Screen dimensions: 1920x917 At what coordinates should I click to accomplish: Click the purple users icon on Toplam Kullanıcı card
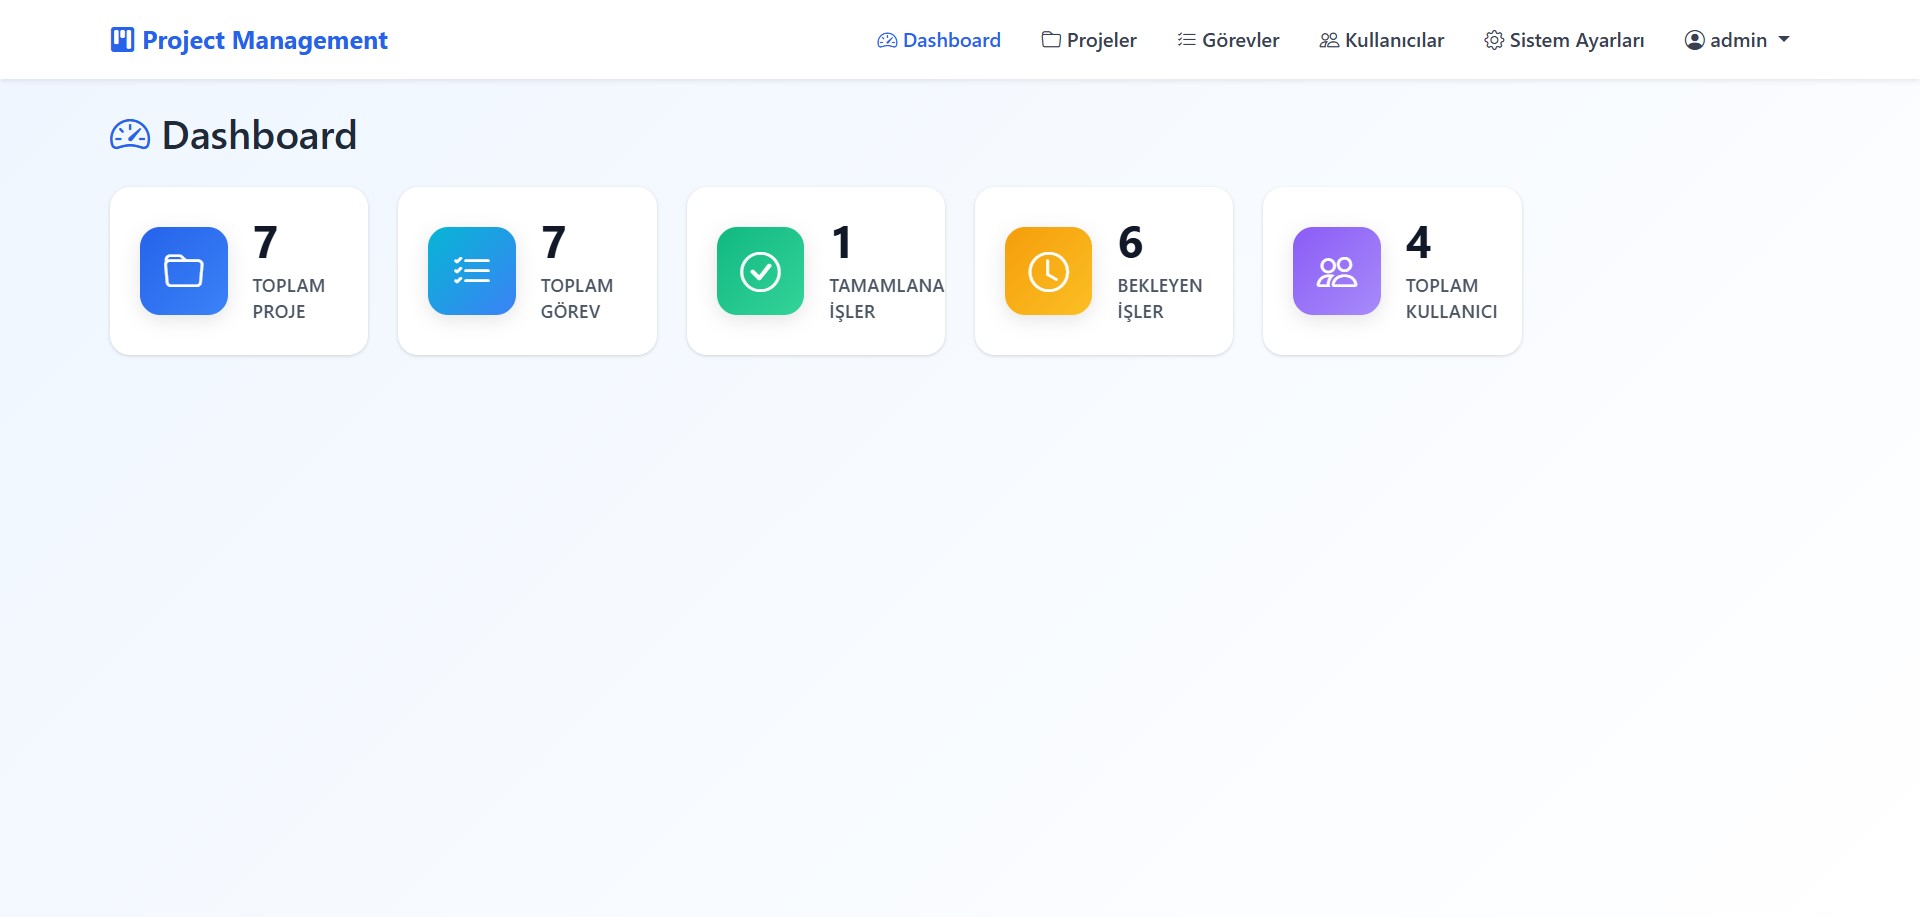[1337, 271]
